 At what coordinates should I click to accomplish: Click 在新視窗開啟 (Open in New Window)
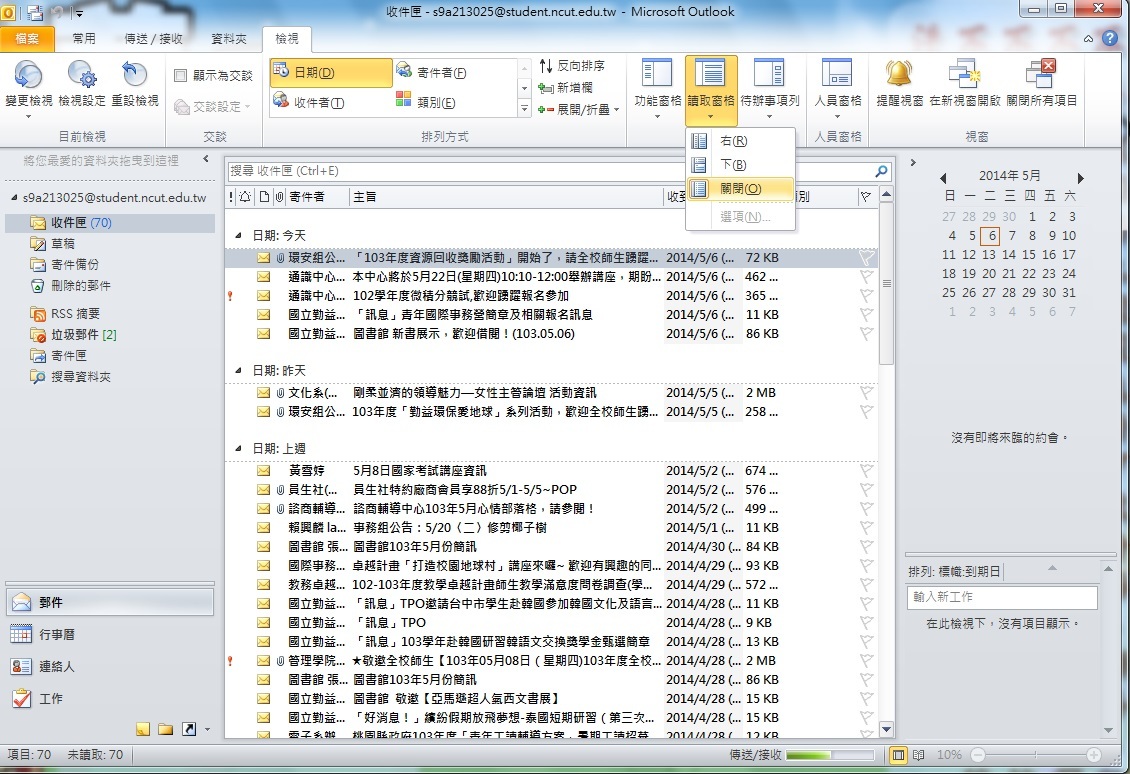965,84
